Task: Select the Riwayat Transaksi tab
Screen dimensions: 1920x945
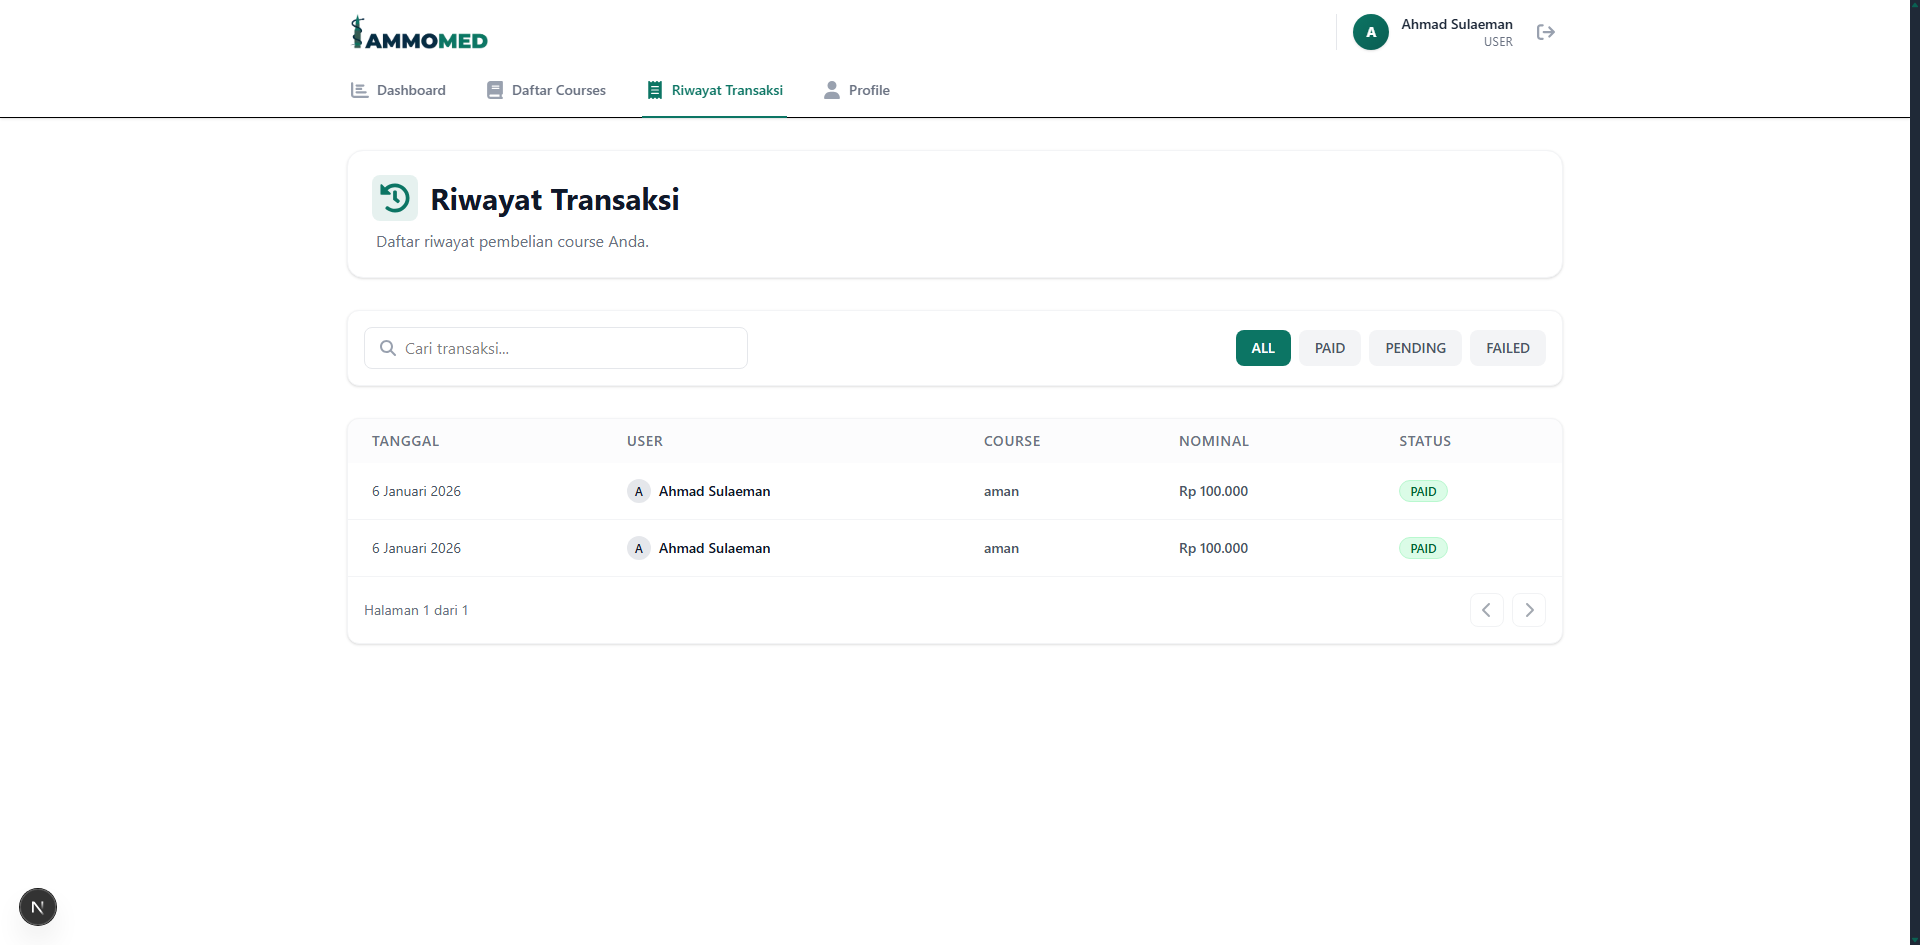Action: point(714,90)
